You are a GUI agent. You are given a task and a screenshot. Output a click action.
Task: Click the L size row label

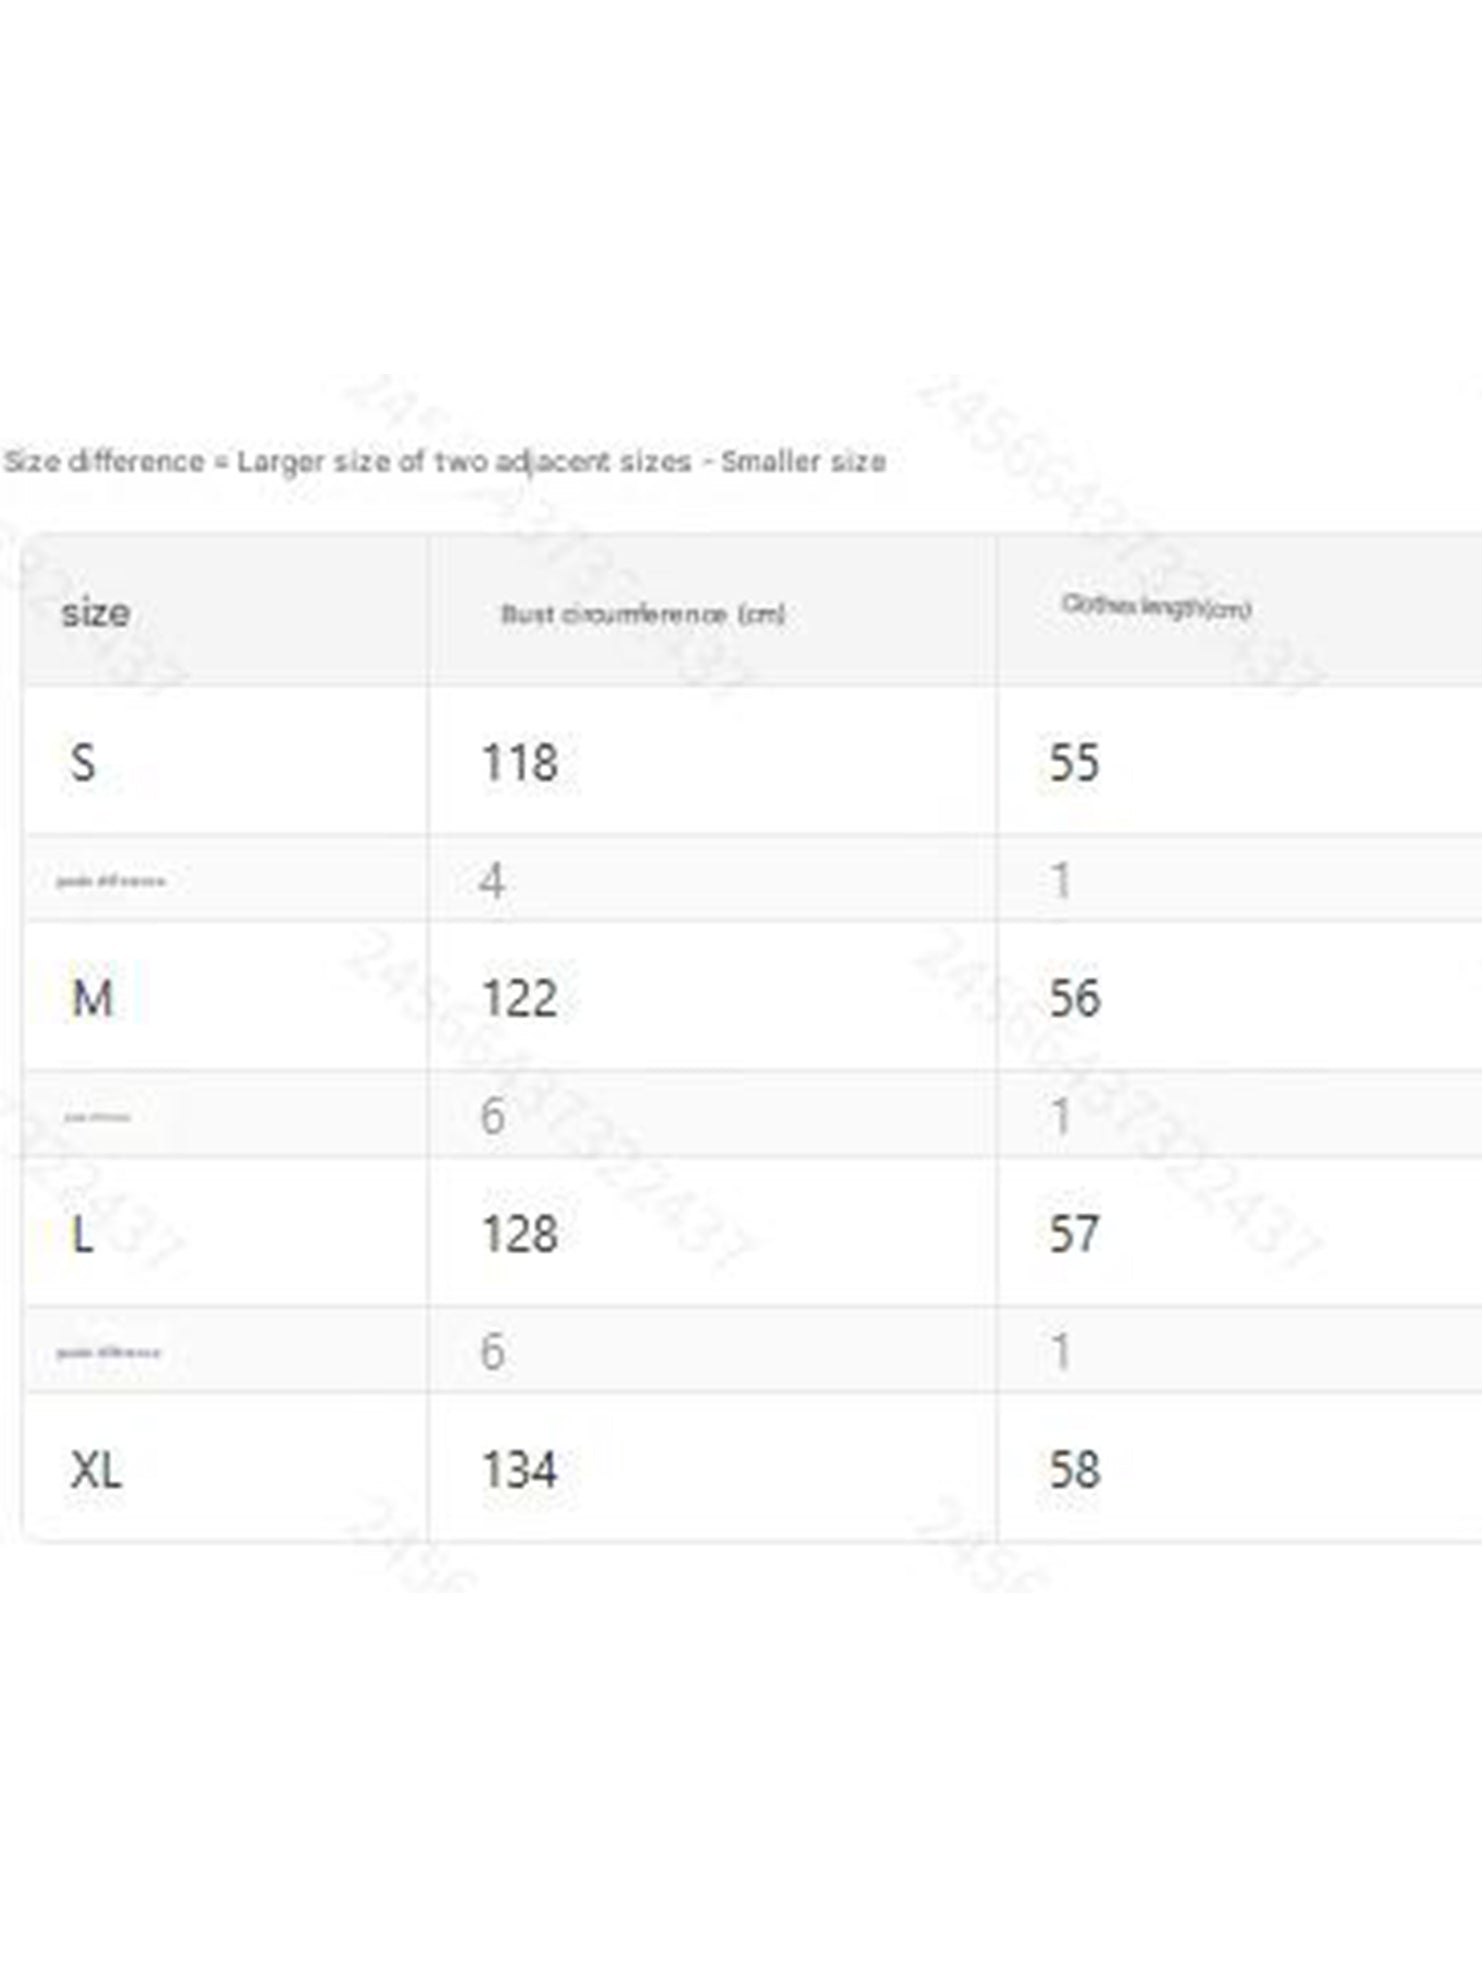82,1234
